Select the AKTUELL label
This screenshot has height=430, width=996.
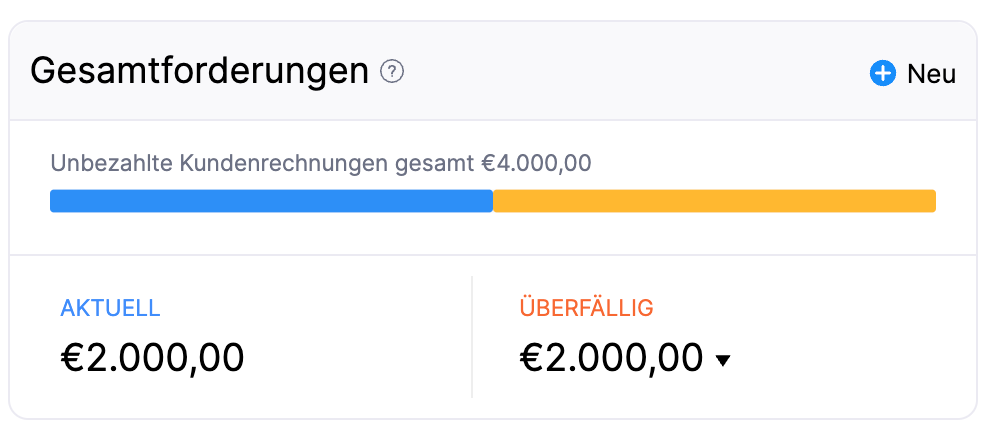[x=110, y=308]
